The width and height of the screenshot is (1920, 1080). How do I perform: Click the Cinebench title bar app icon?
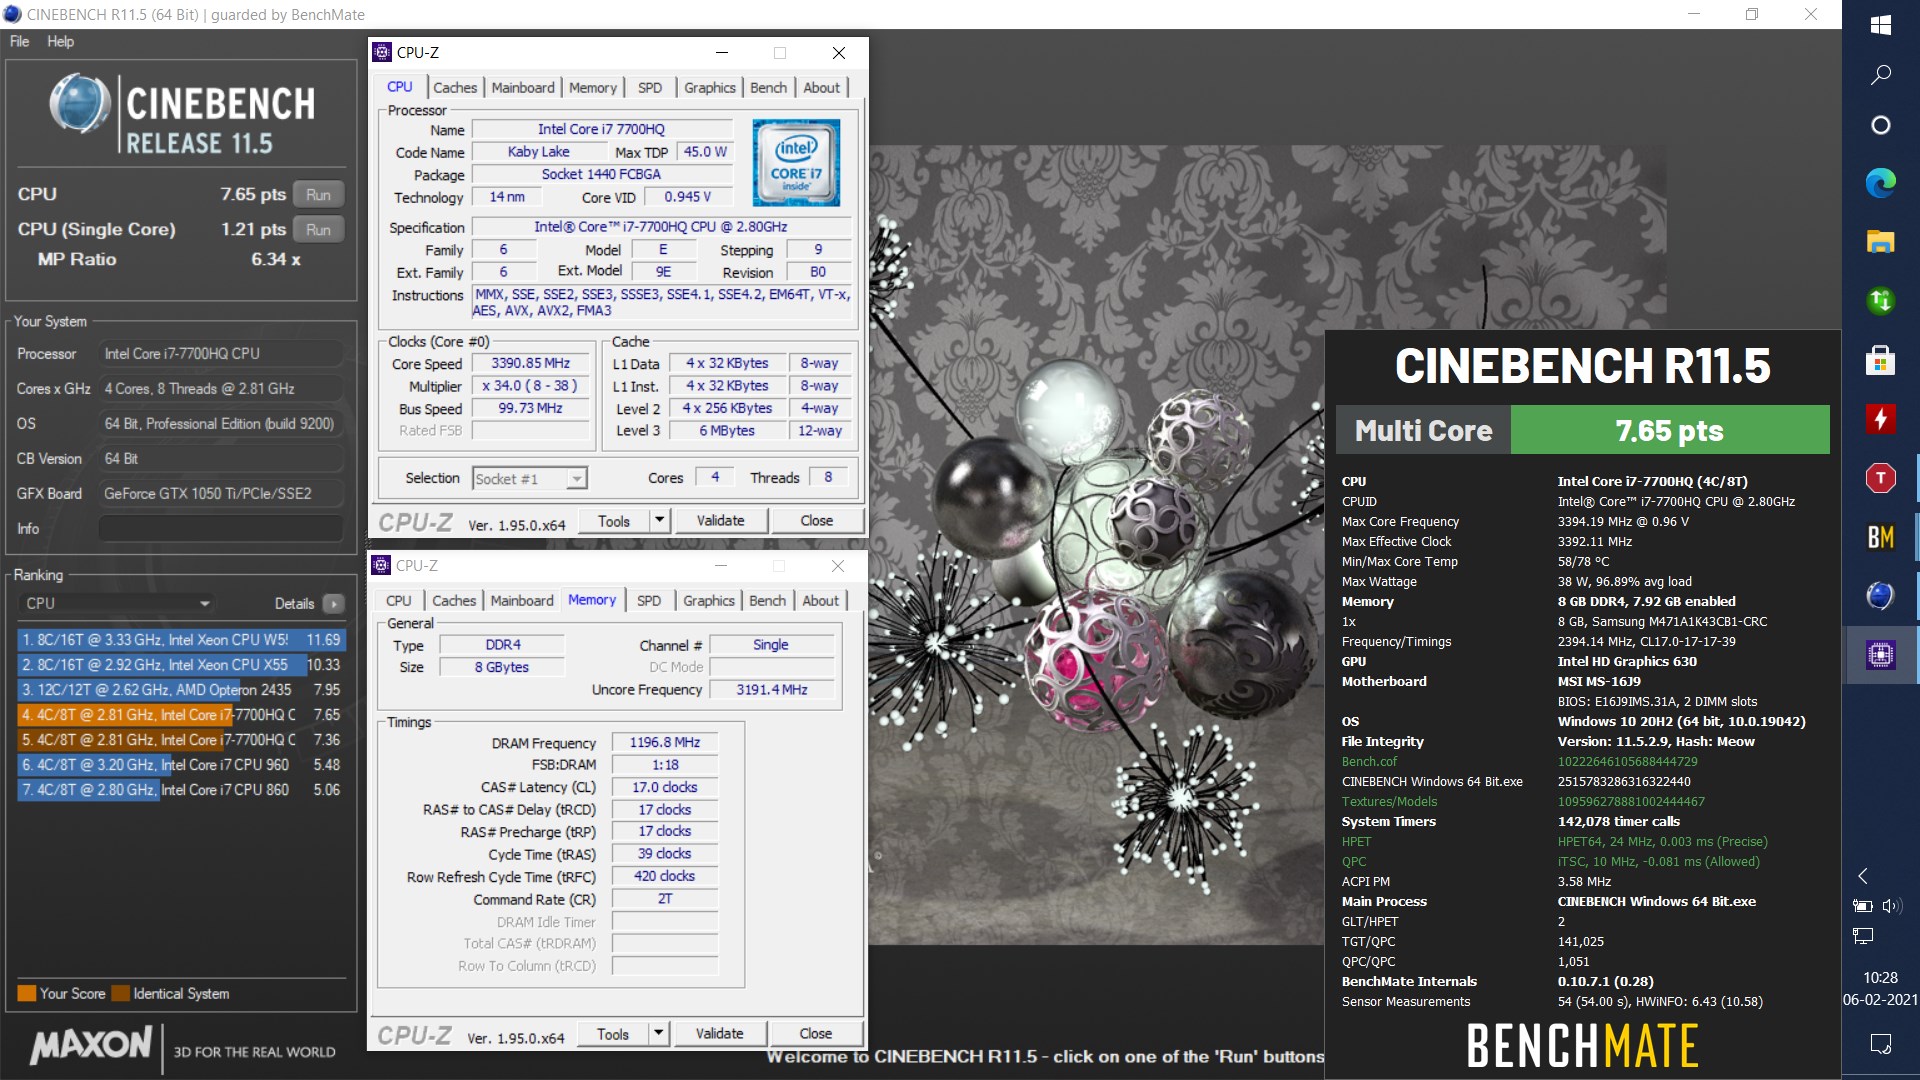pos(12,14)
